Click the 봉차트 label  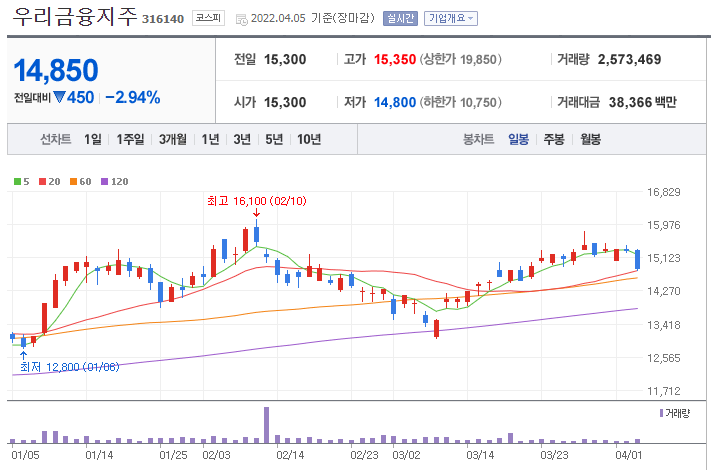tap(478, 139)
